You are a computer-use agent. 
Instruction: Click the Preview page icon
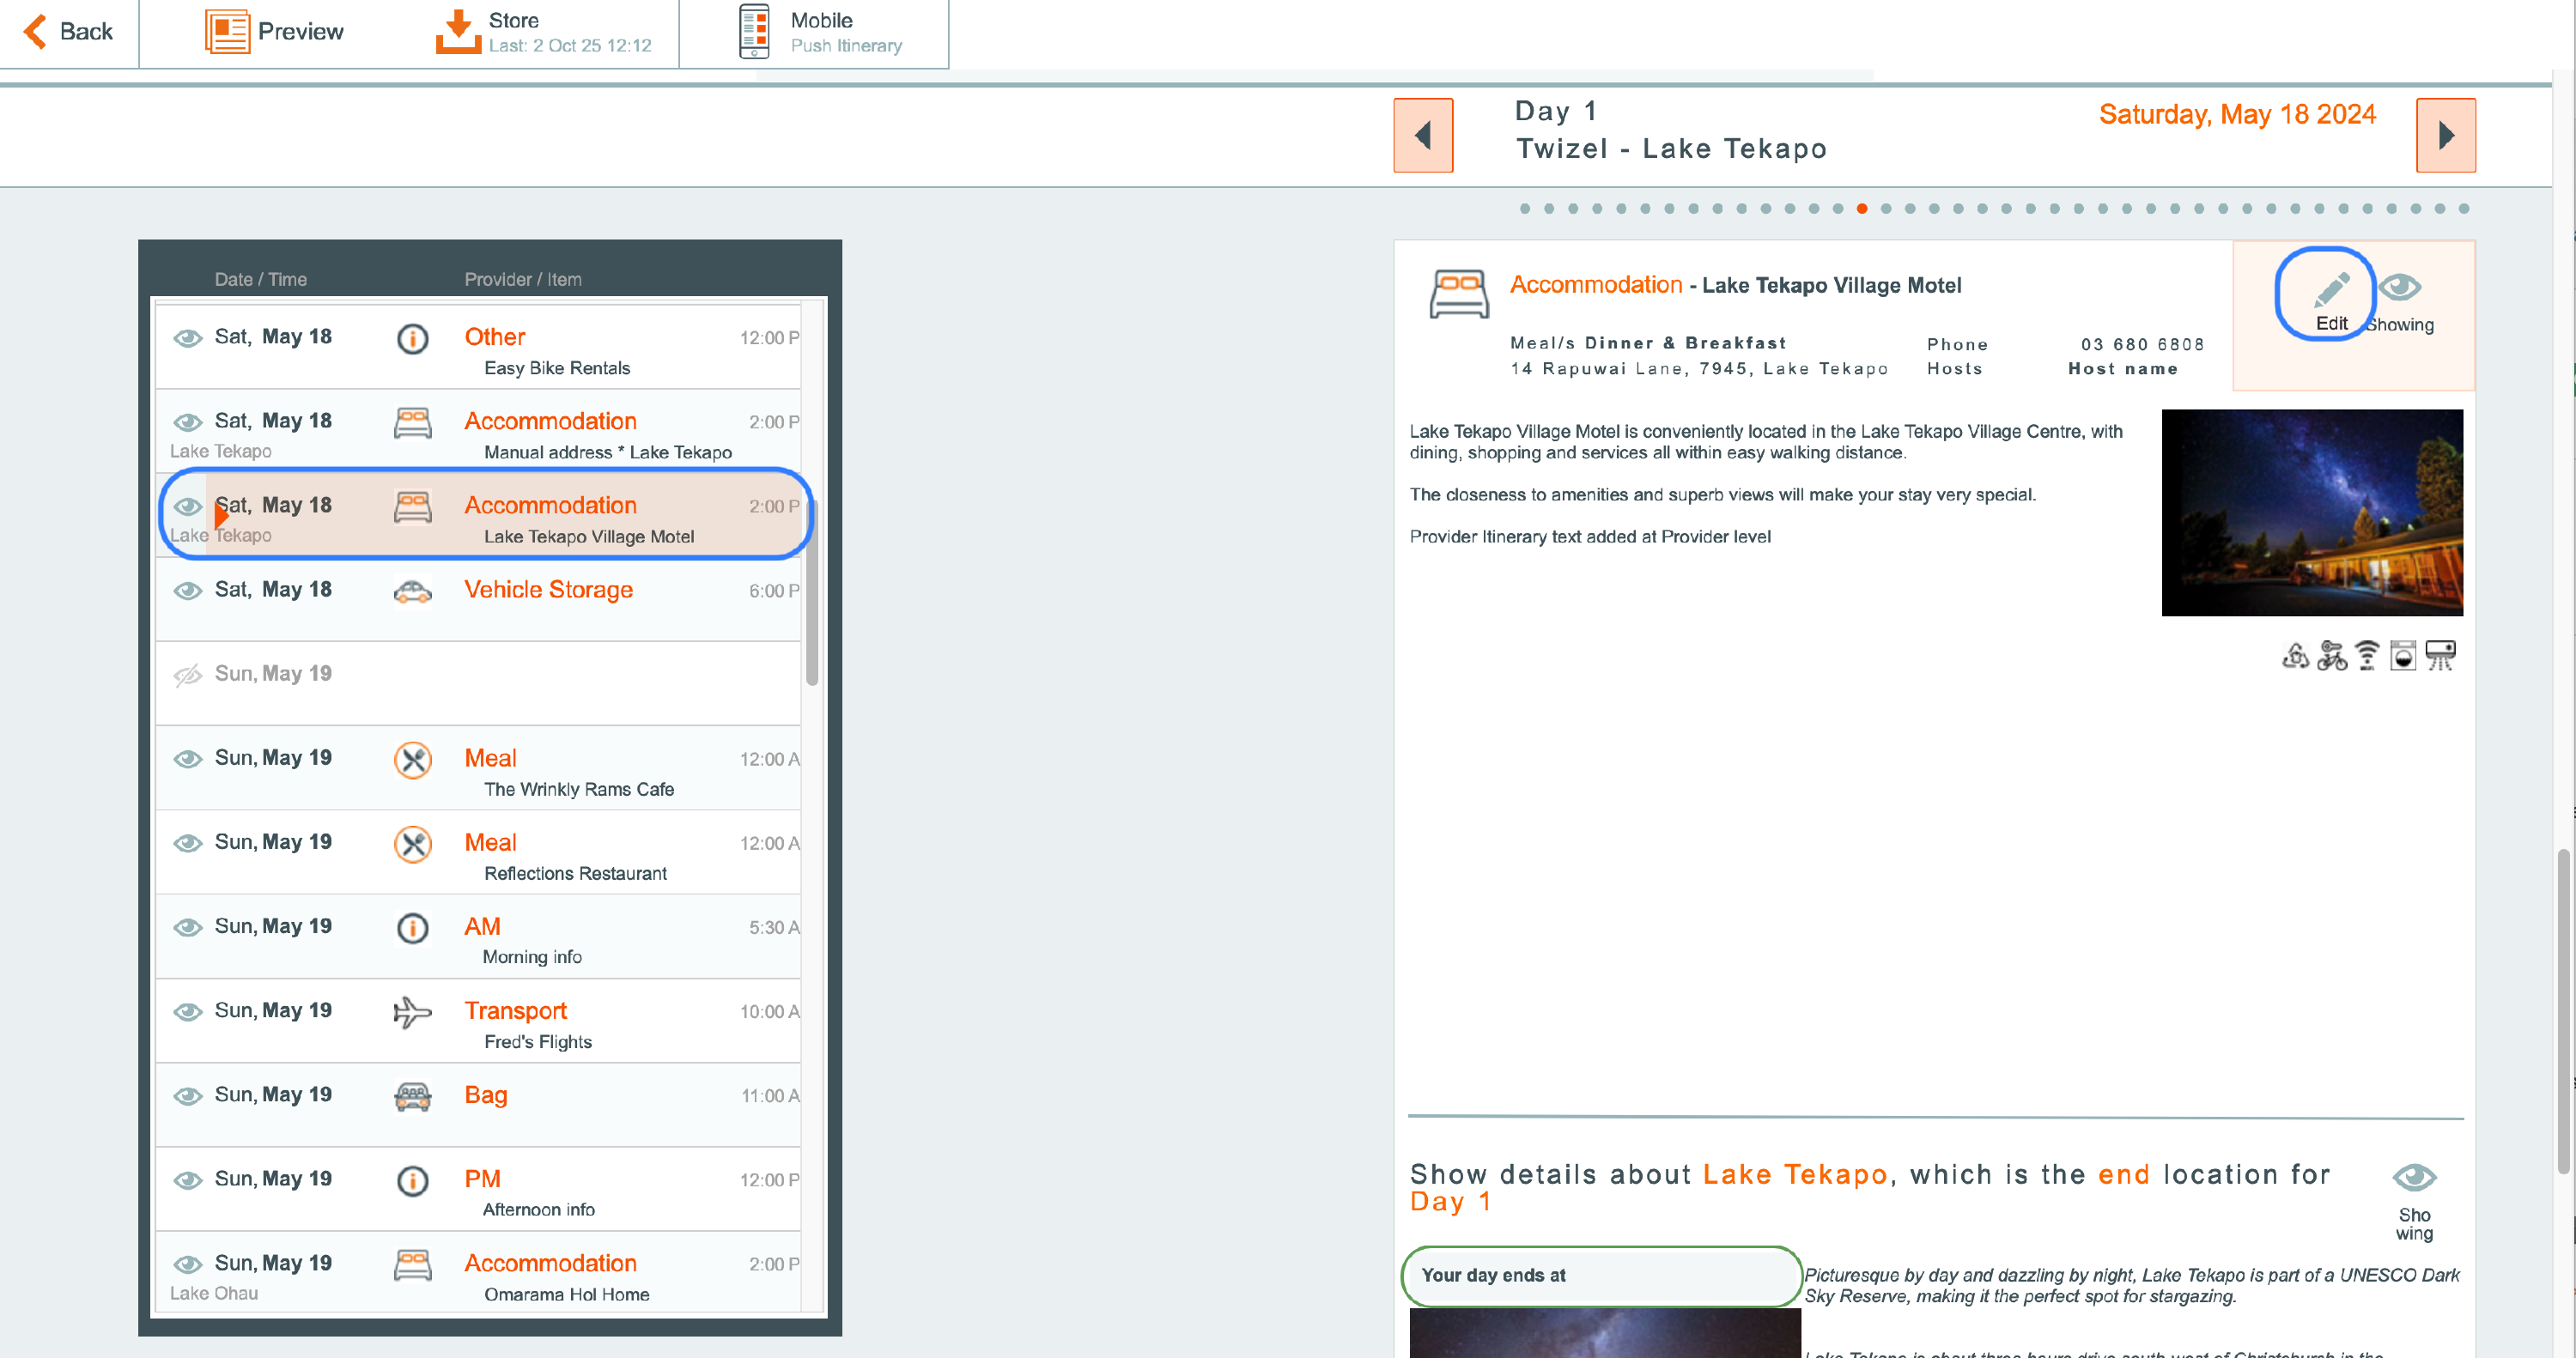227,32
